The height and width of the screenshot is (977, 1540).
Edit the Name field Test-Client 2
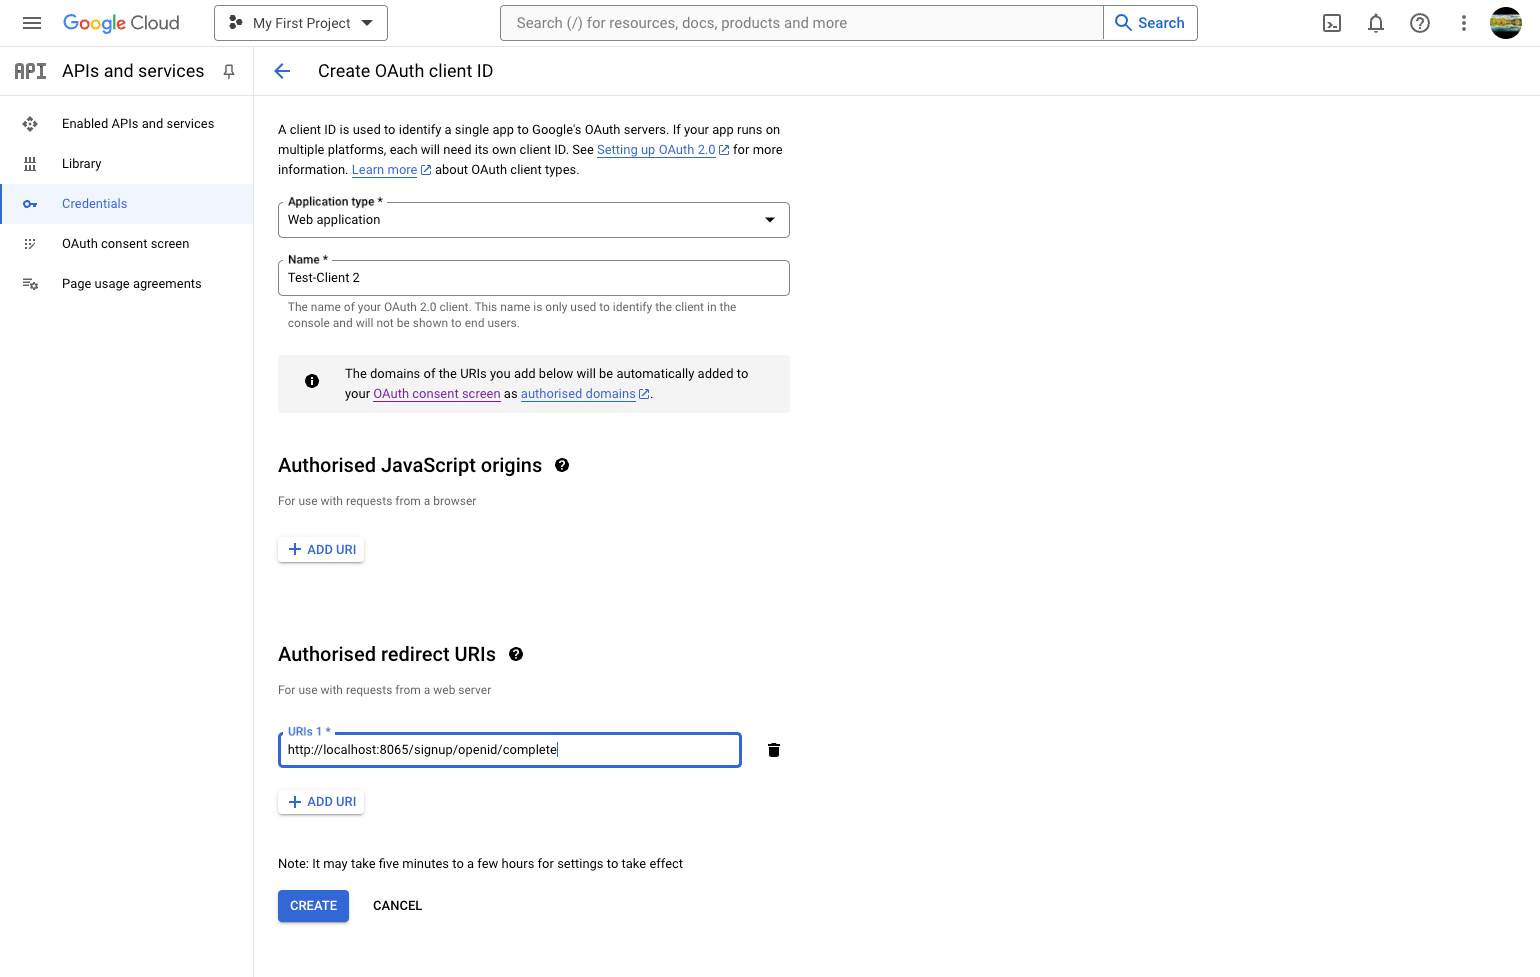pos(534,278)
